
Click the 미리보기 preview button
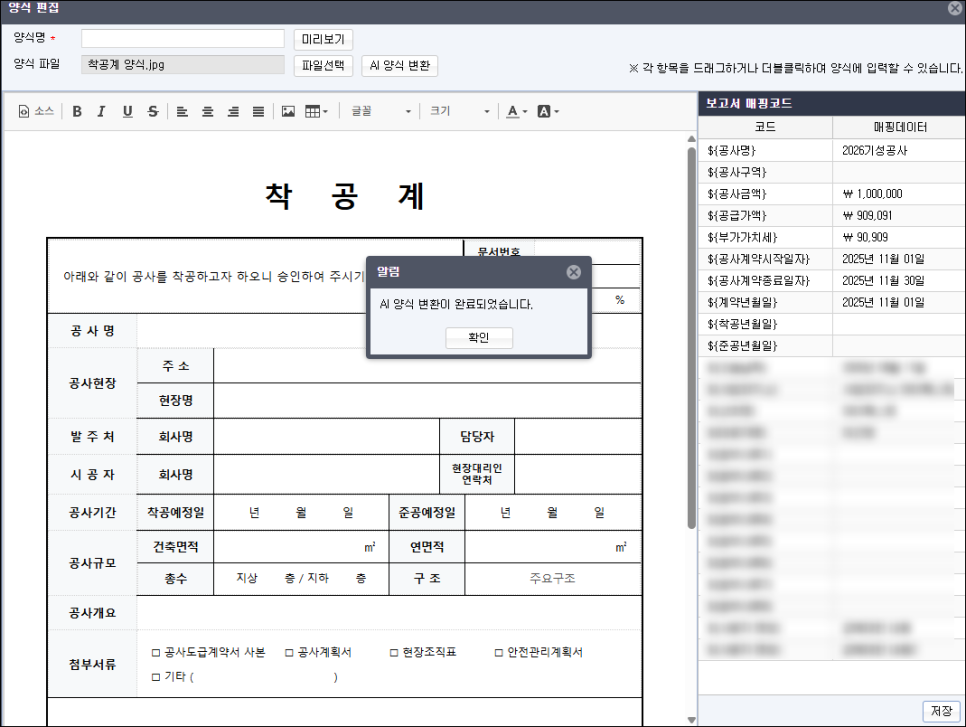(323, 39)
